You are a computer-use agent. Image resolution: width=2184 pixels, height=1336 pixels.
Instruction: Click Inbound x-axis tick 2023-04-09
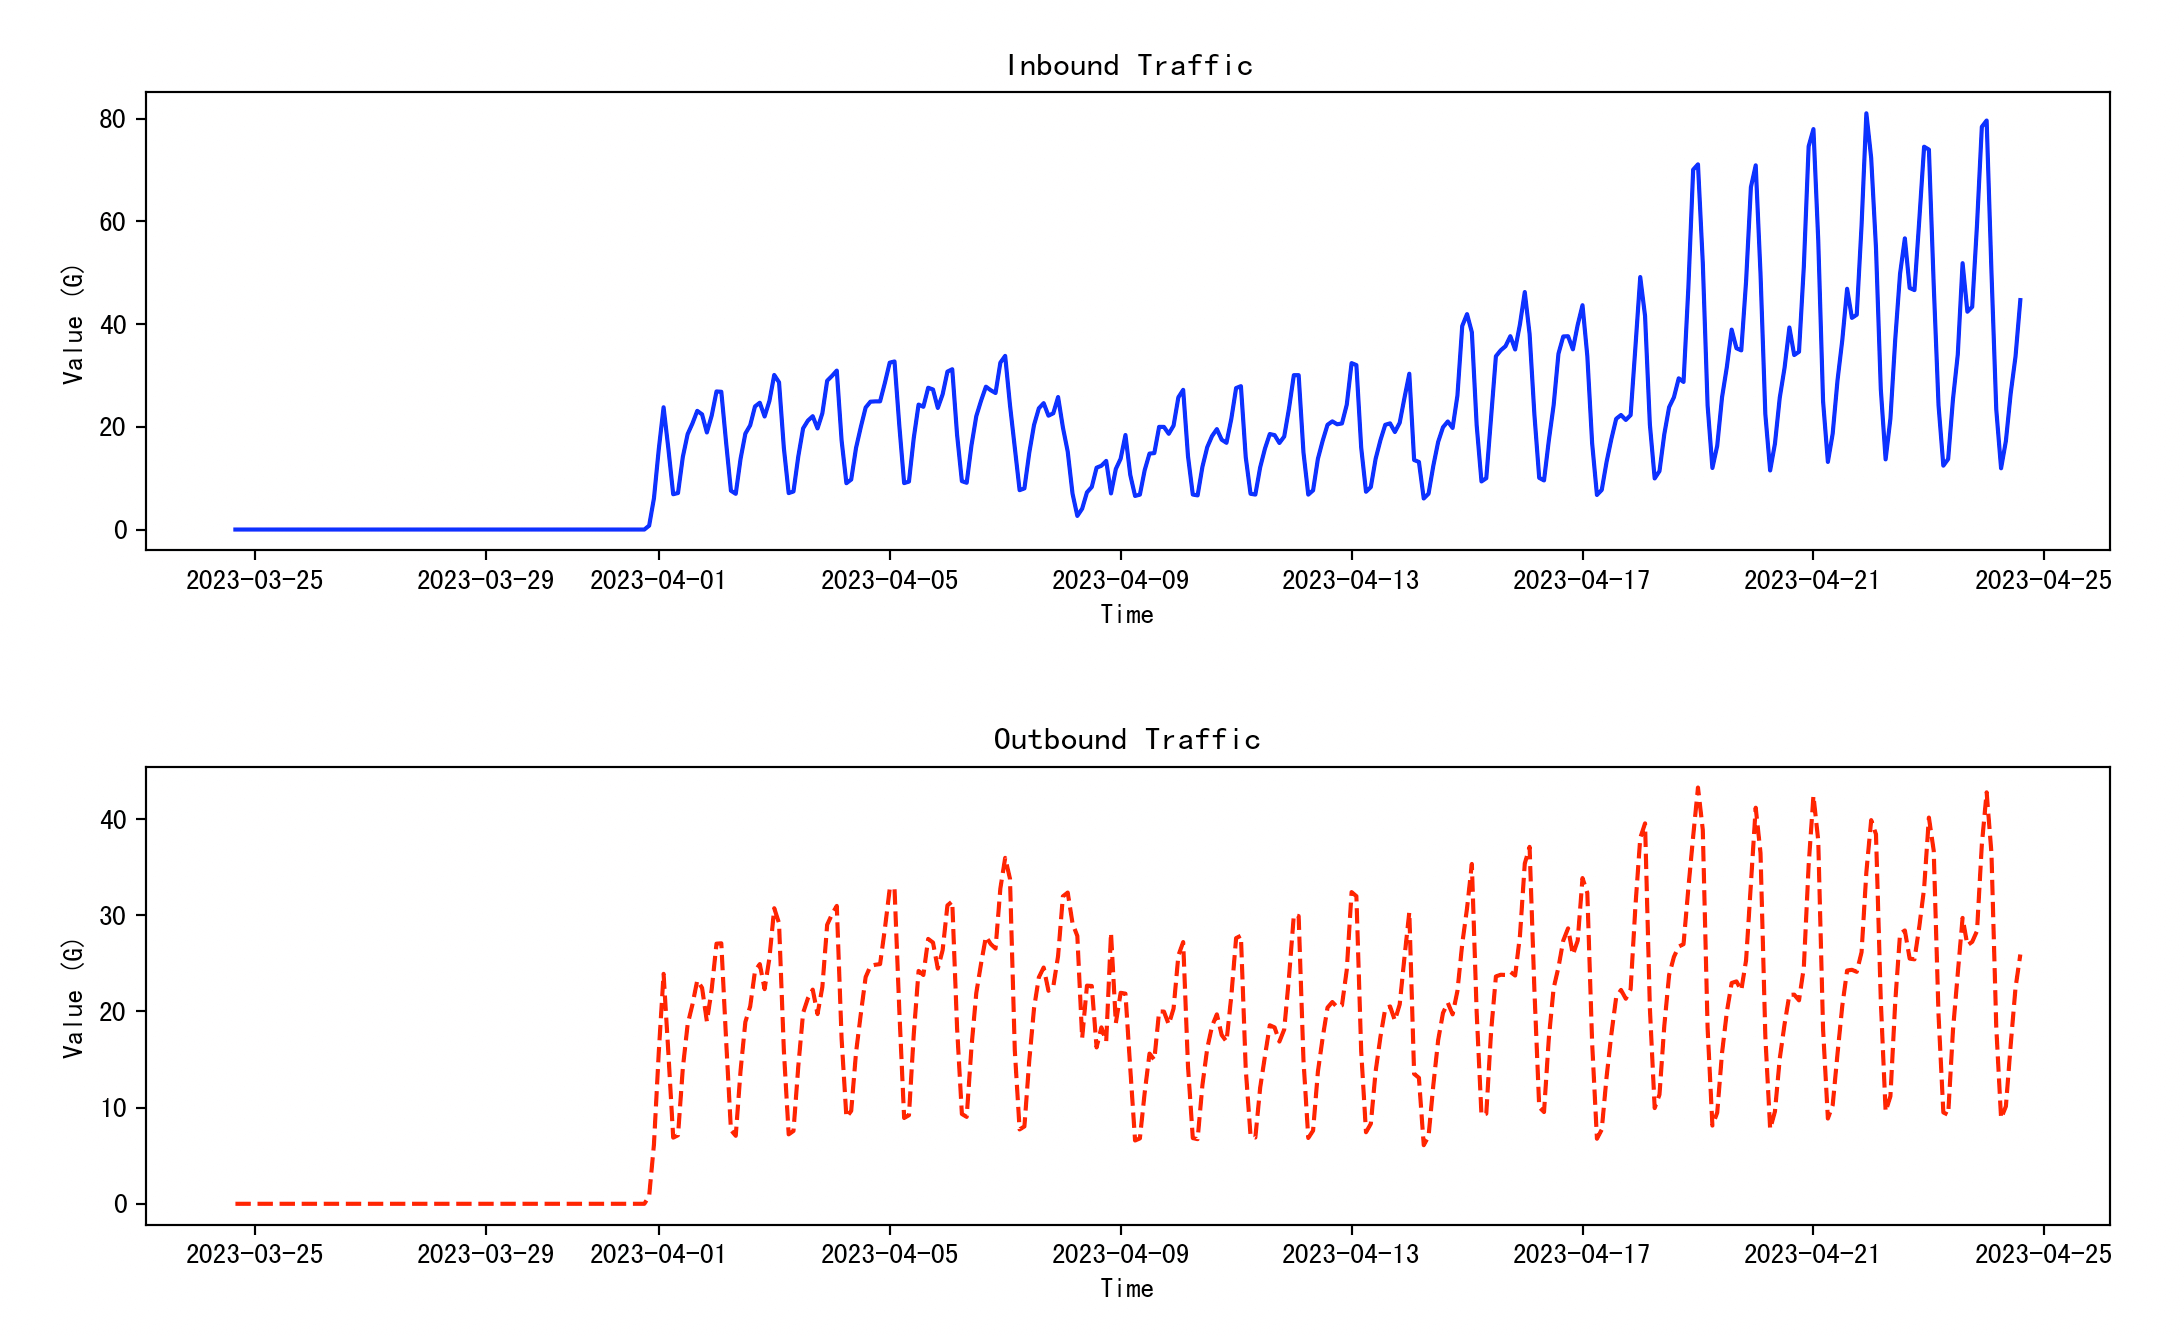click(x=1120, y=581)
